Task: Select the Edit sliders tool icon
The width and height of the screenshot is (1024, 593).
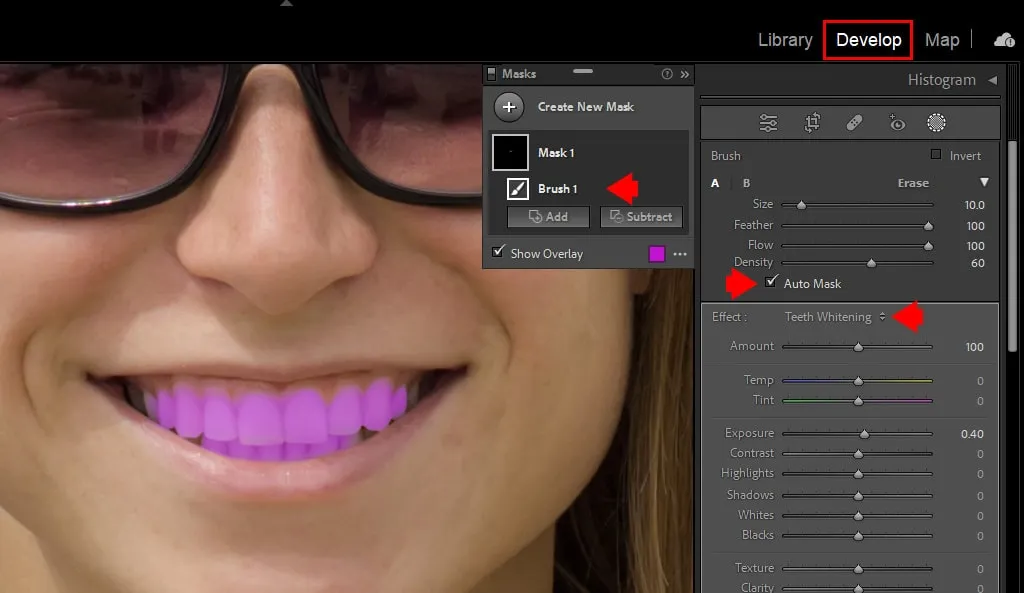Action: click(768, 123)
